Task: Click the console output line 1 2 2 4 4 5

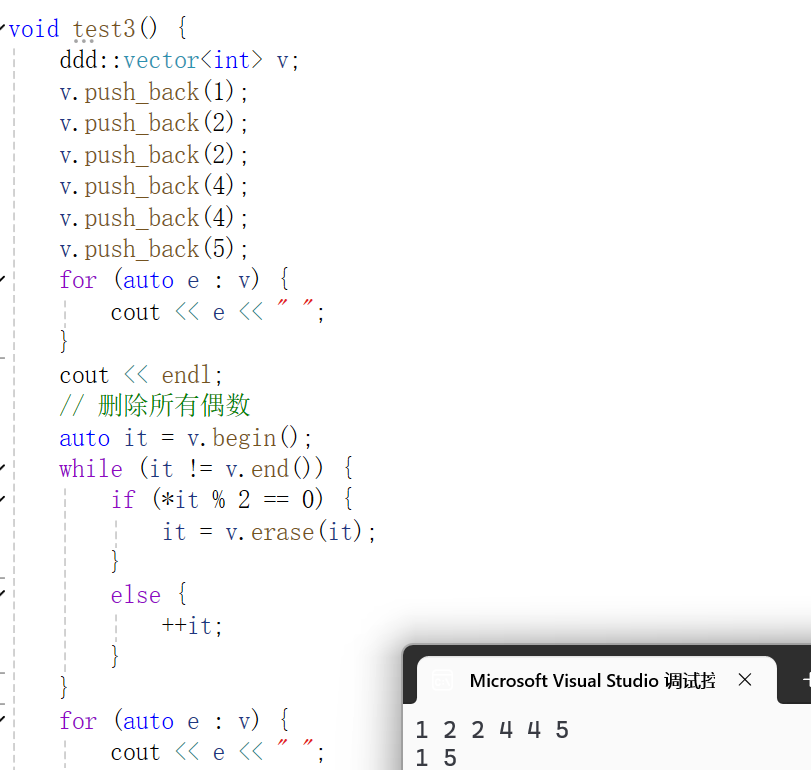Action: pyautogui.click(x=492, y=730)
